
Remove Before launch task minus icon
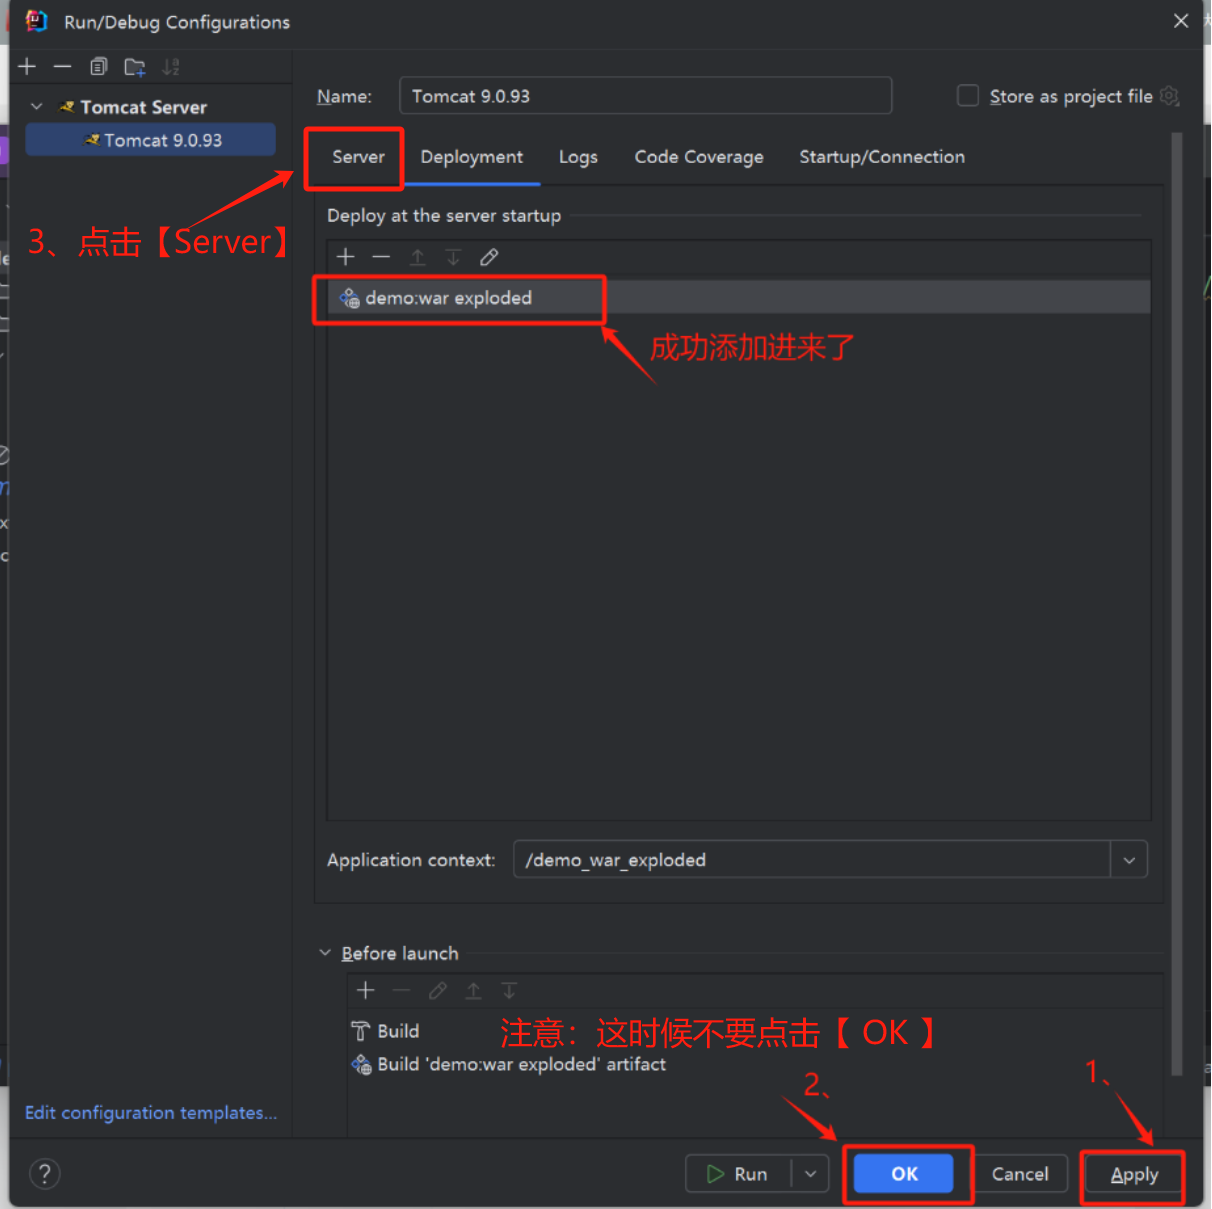401,990
